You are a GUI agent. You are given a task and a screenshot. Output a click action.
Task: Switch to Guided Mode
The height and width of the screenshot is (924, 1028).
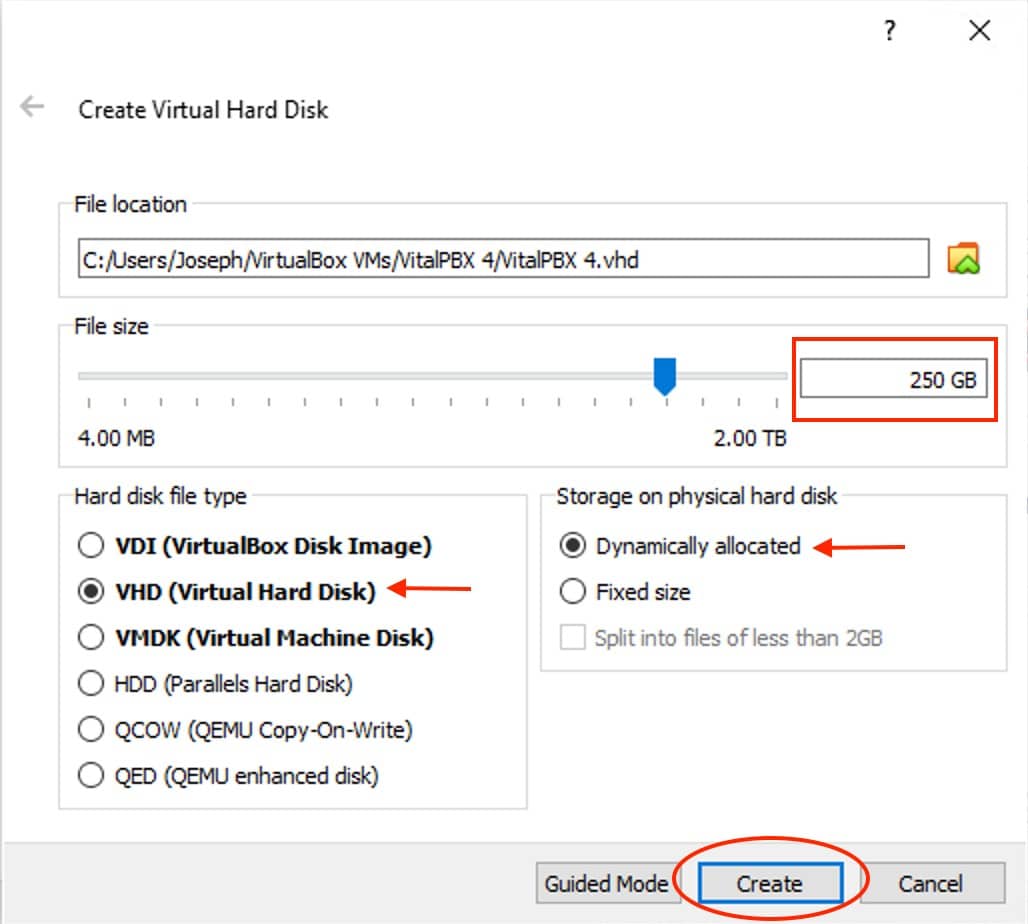click(x=606, y=883)
